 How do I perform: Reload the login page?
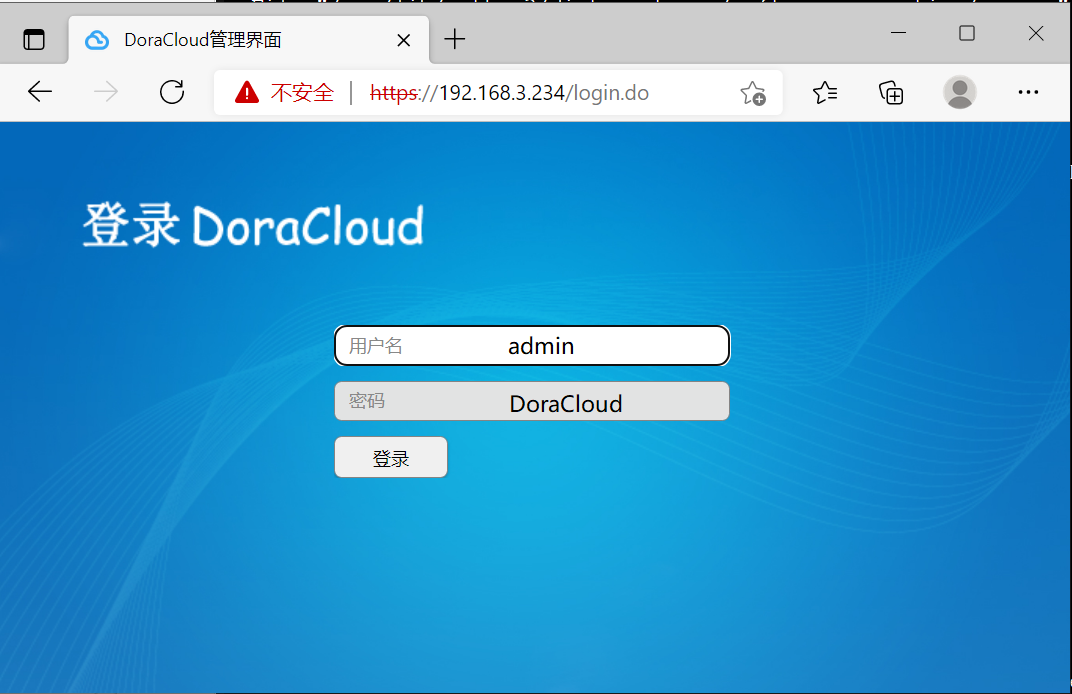coord(172,92)
